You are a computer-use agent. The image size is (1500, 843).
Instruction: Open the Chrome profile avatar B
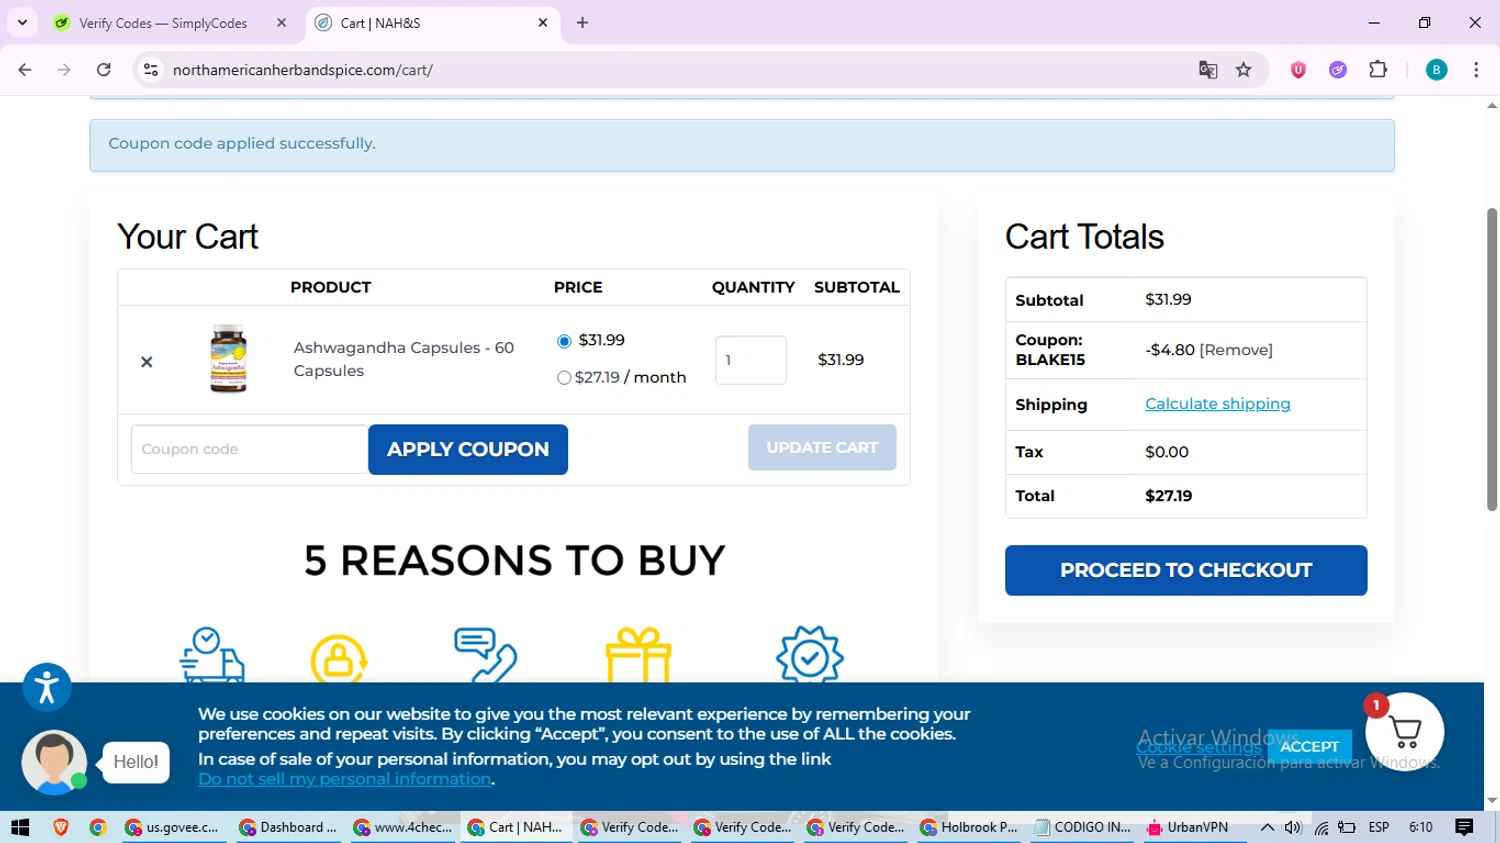click(x=1436, y=70)
